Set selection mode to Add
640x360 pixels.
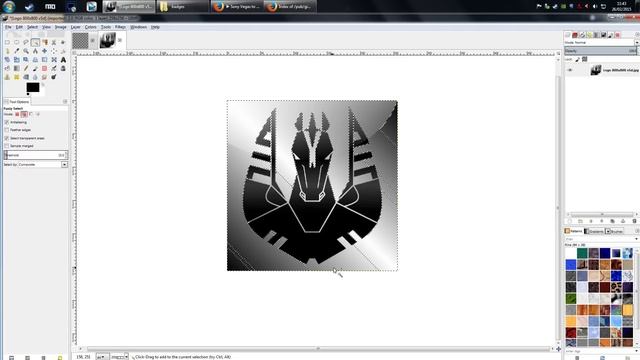click(24, 114)
